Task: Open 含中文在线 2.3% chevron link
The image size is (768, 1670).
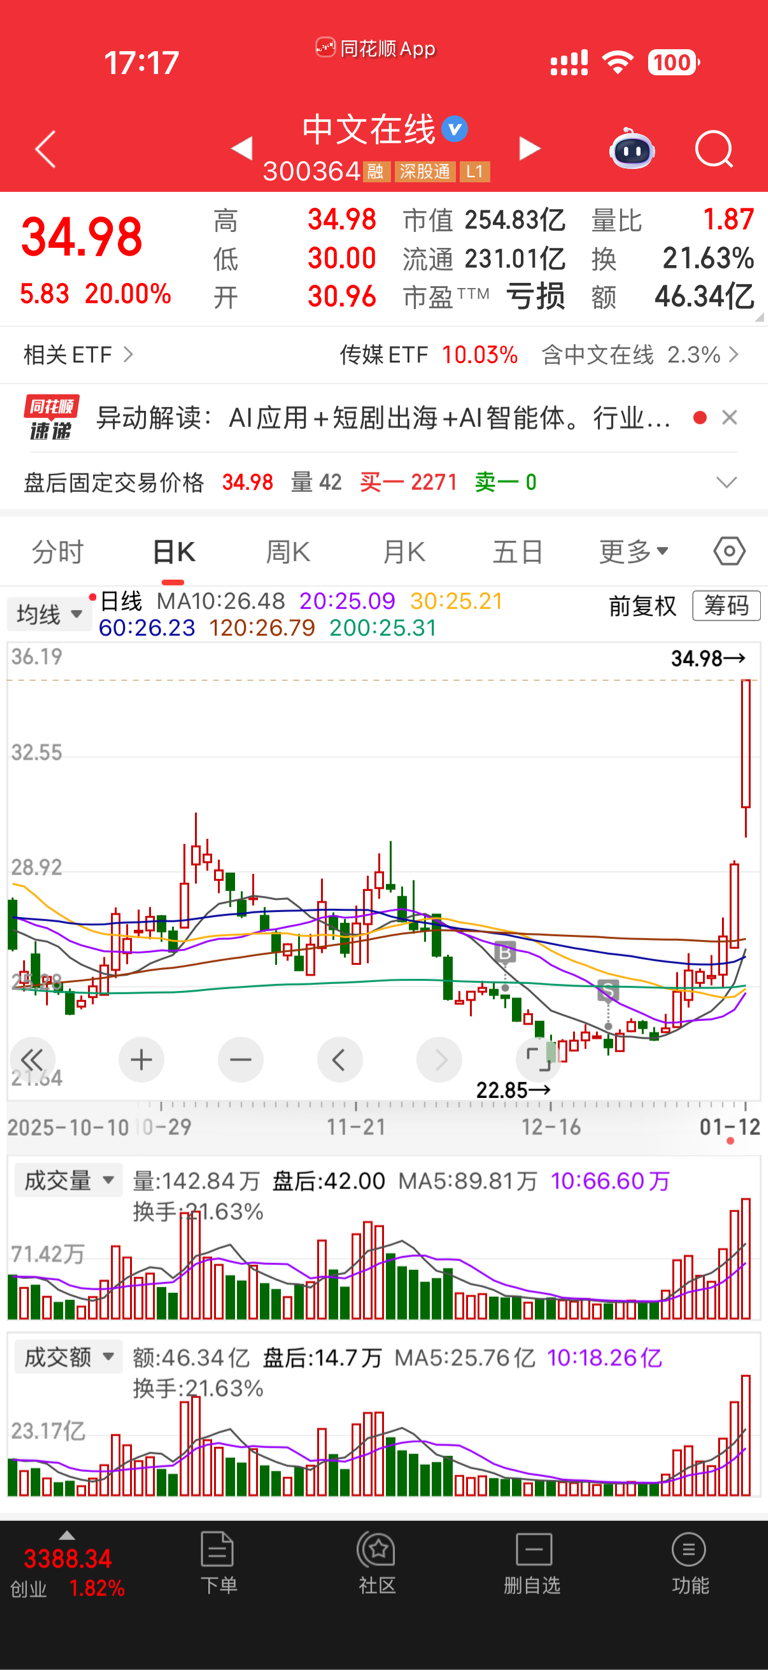Action: coord(640,355)
